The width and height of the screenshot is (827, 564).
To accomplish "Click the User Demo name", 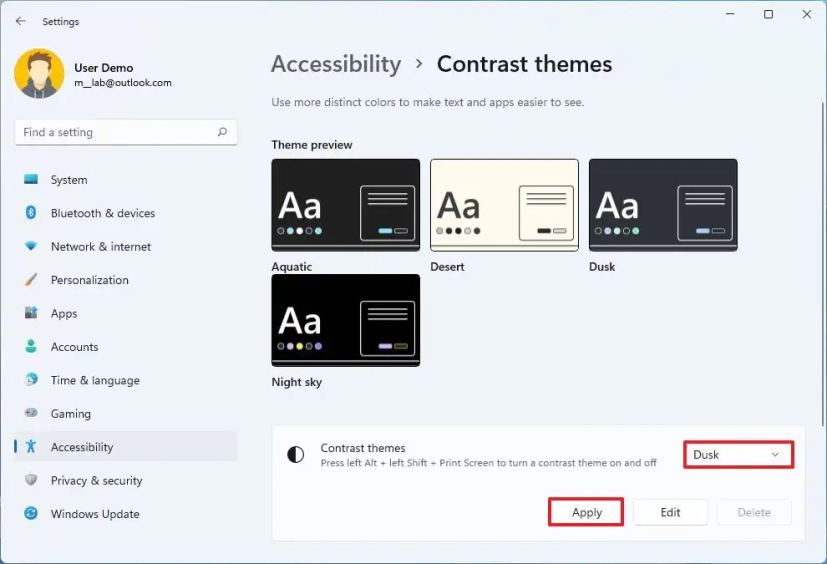I will coord(103,68).
